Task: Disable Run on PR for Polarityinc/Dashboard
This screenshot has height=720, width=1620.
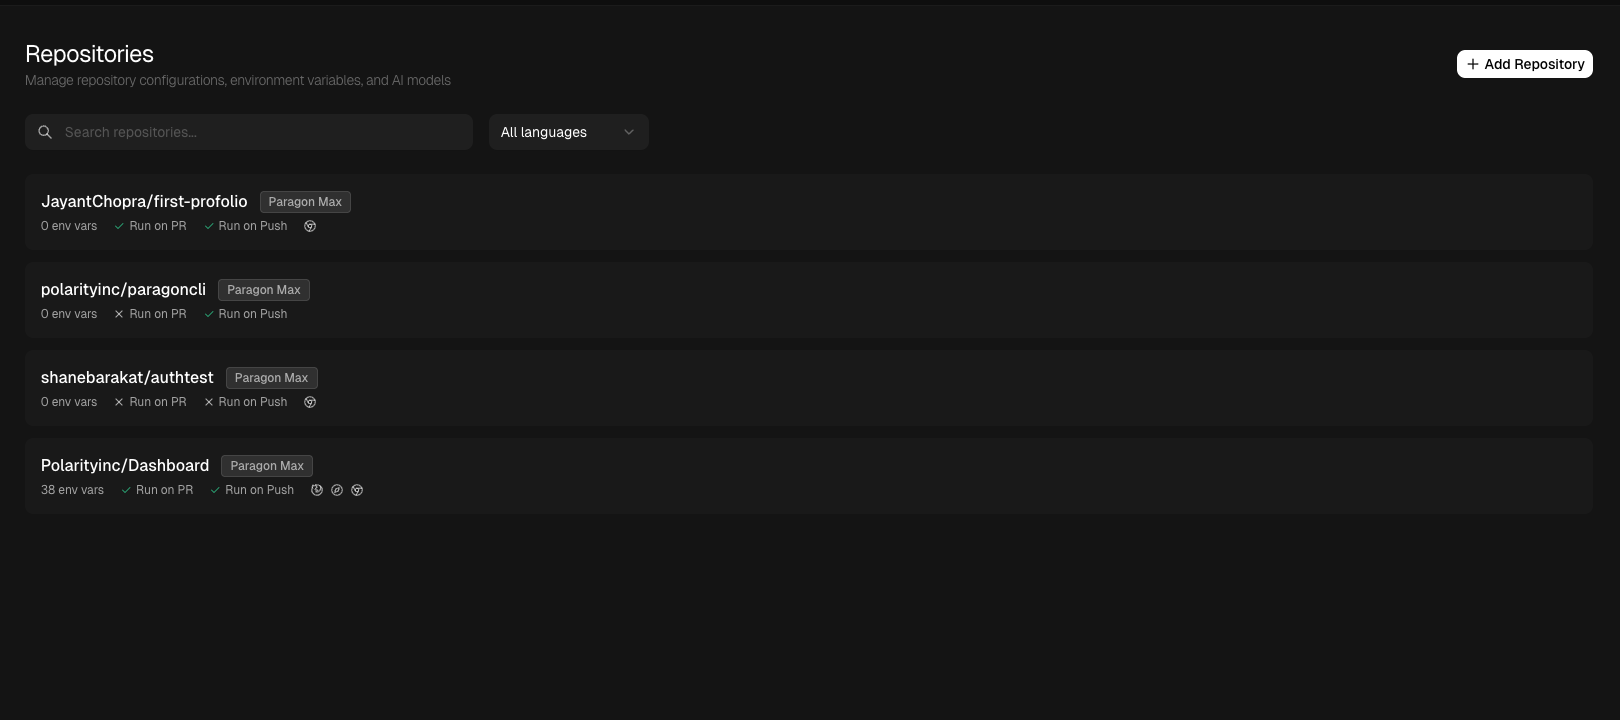Action: (x=157, y=490)
